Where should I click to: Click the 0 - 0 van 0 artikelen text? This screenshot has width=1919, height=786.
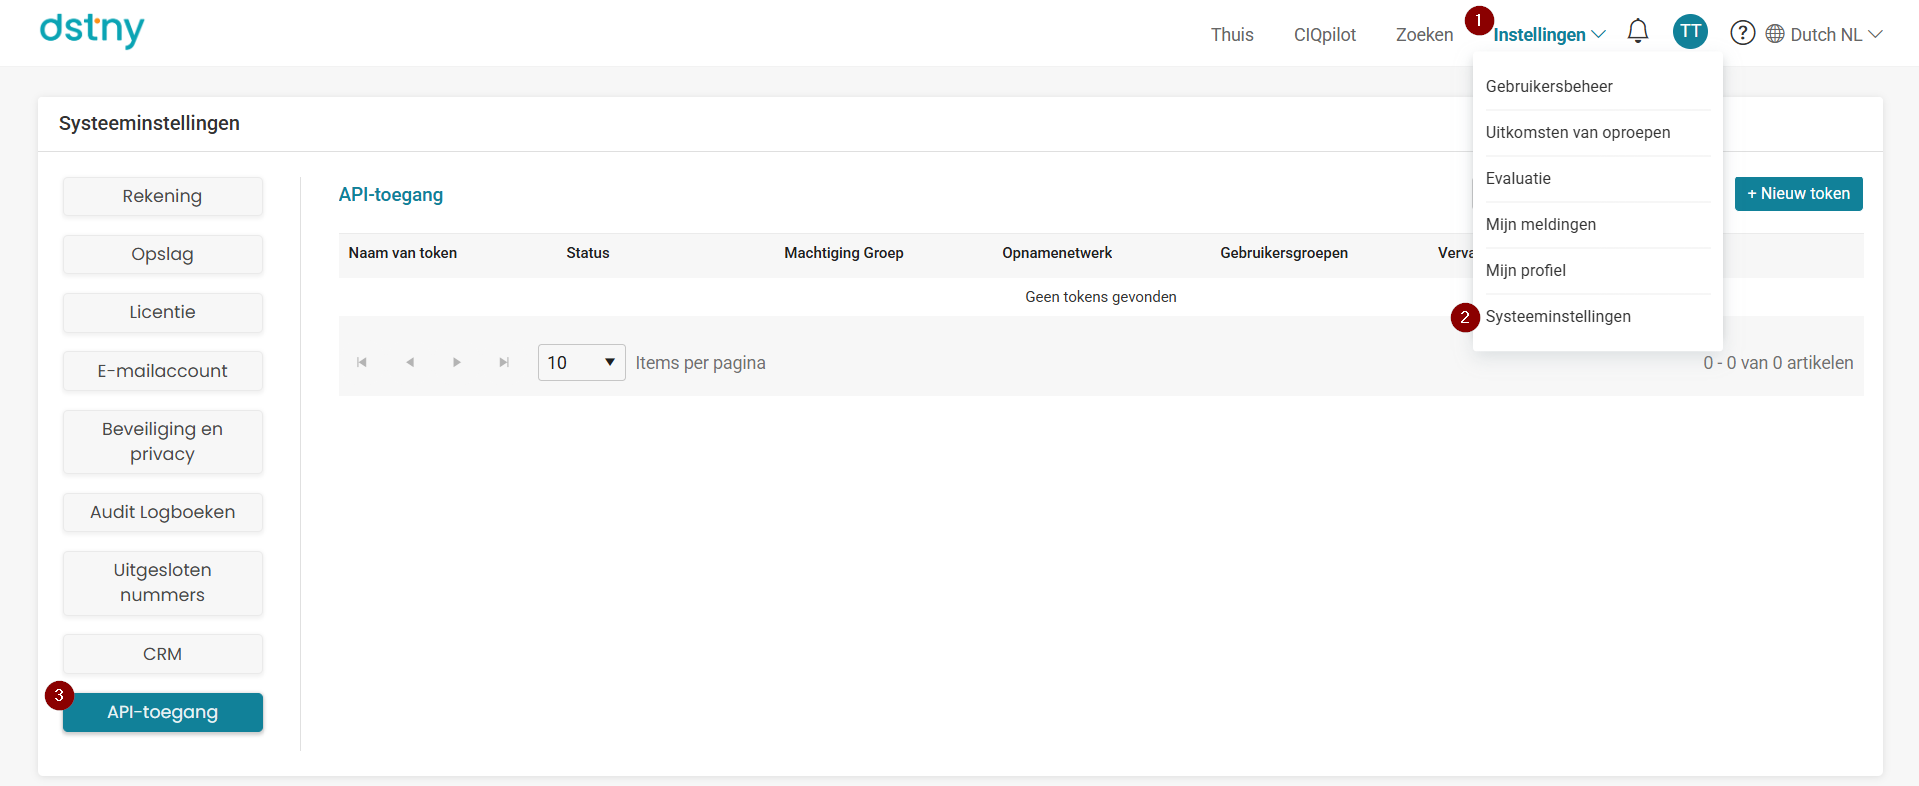pyautogui.click(x=1778, y=363)
